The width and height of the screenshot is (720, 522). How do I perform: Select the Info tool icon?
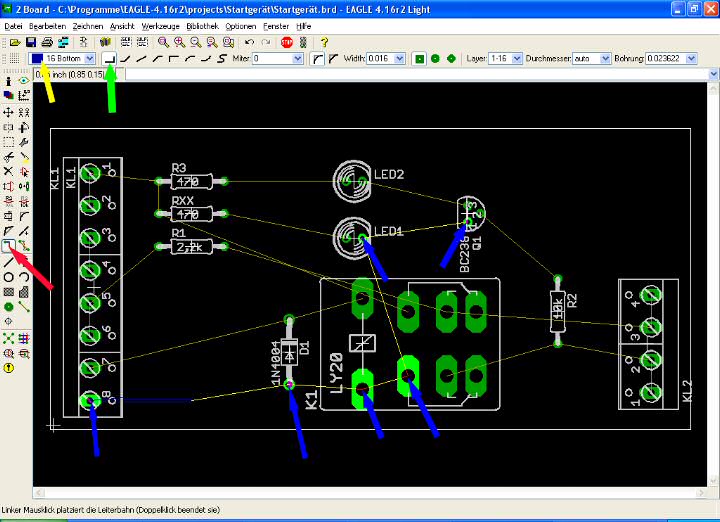[8, 80]
